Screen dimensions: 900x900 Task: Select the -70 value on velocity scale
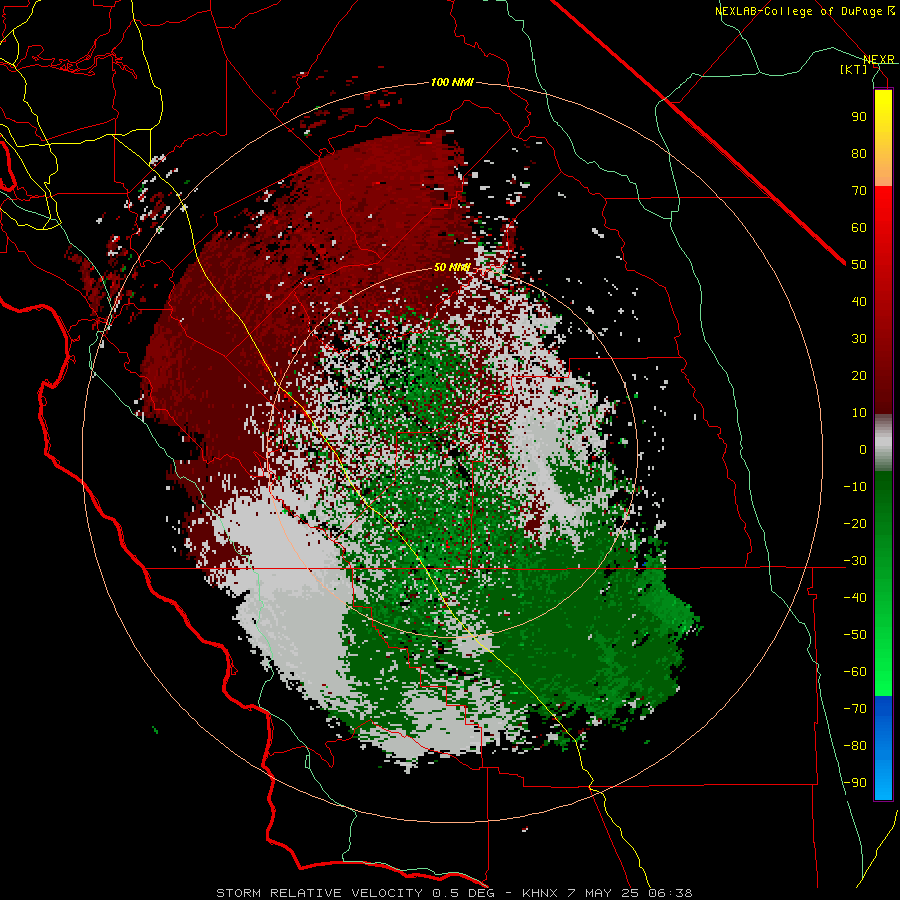point(855,709)
